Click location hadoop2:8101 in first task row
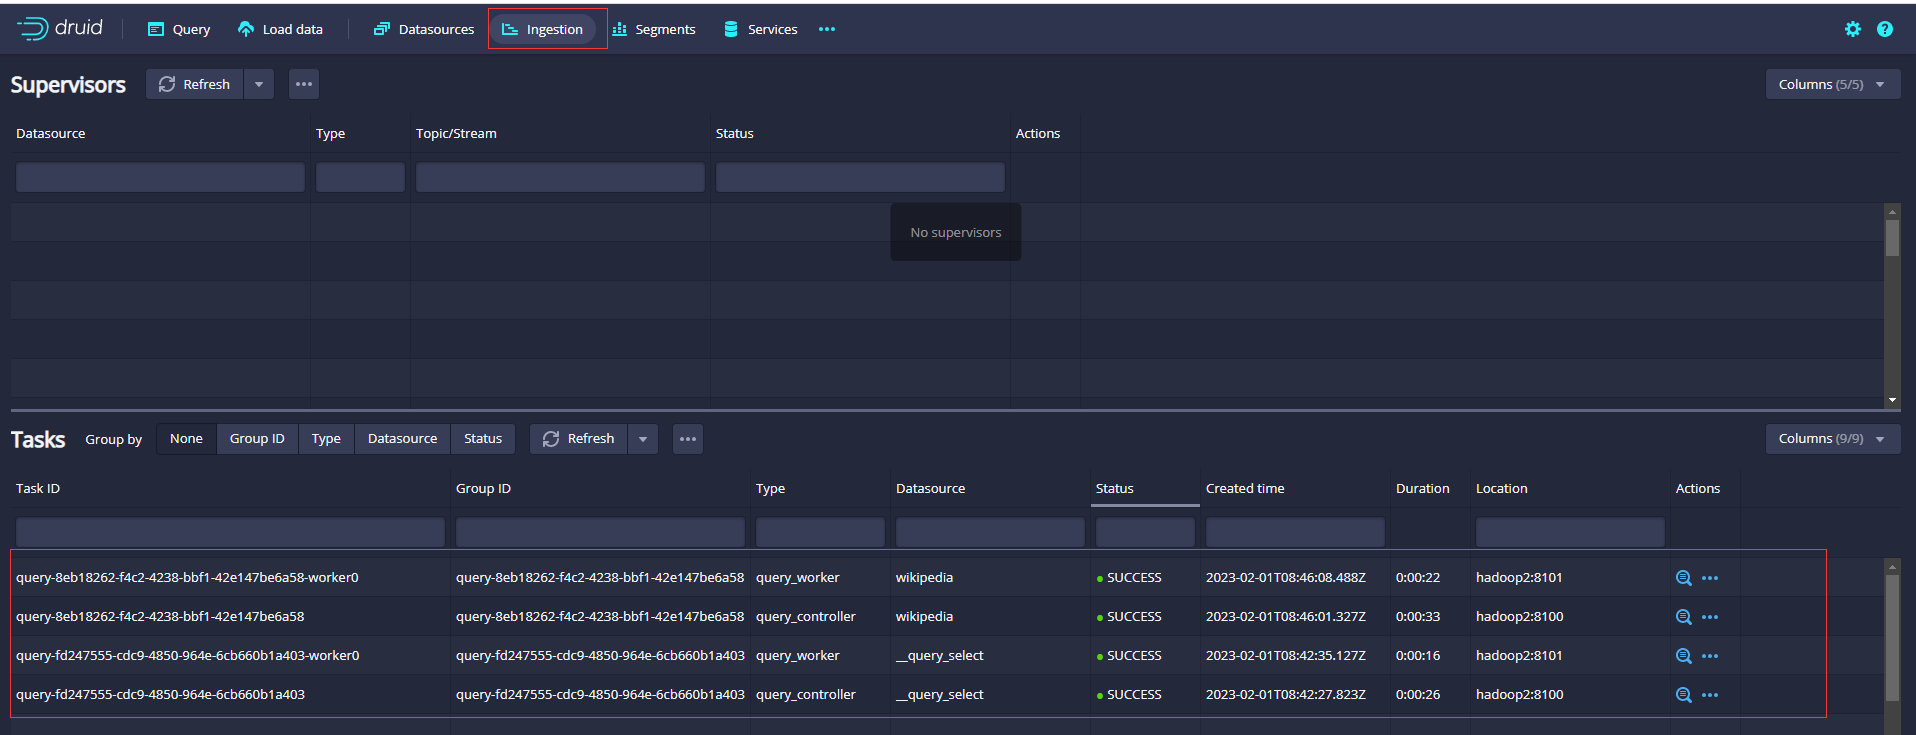1916x735 pixels. click(1519, 577)
